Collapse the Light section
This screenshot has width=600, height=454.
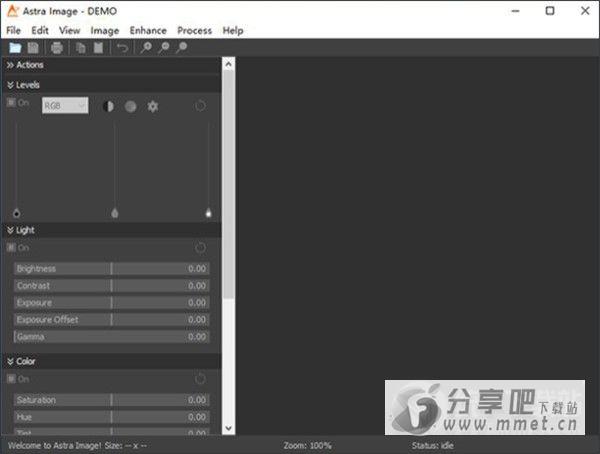pos(112,230)
